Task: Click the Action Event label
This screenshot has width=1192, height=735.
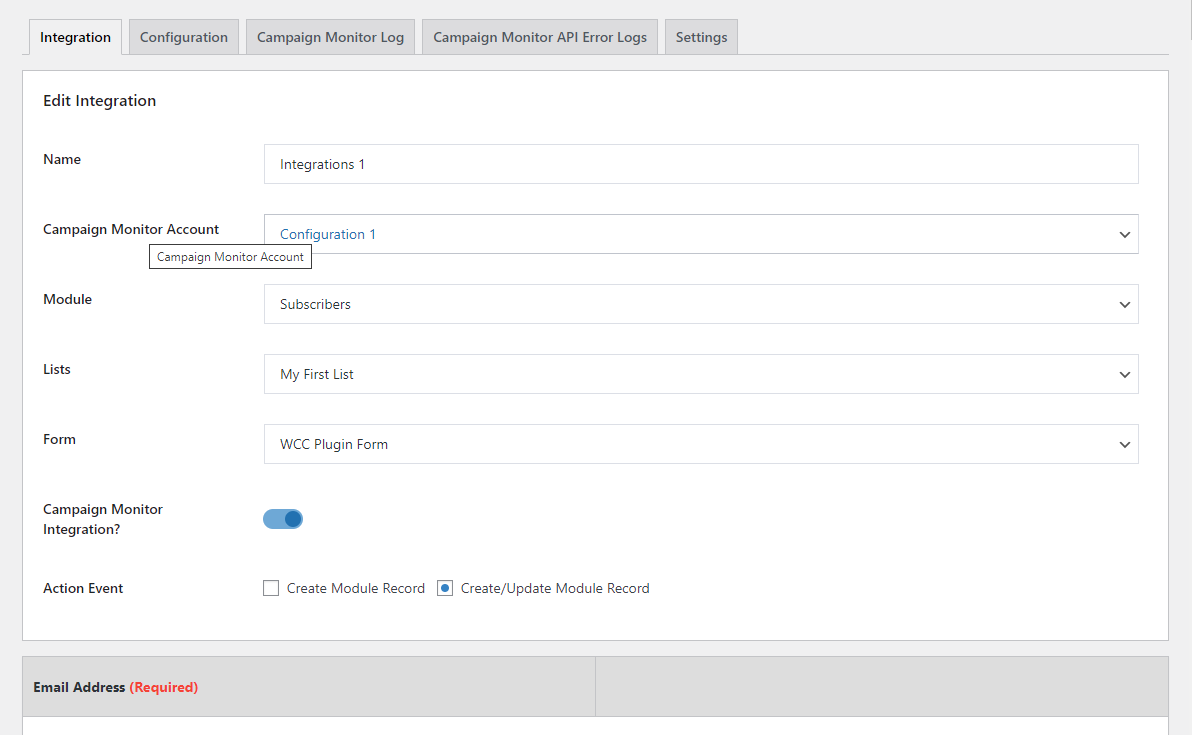Action: (83, 588)
